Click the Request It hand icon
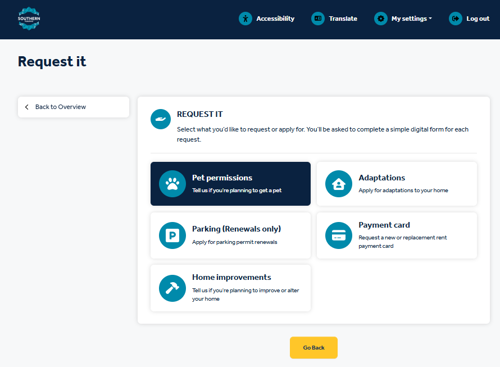Viewport: 500px width, 367px height. [x=160, y=119]
